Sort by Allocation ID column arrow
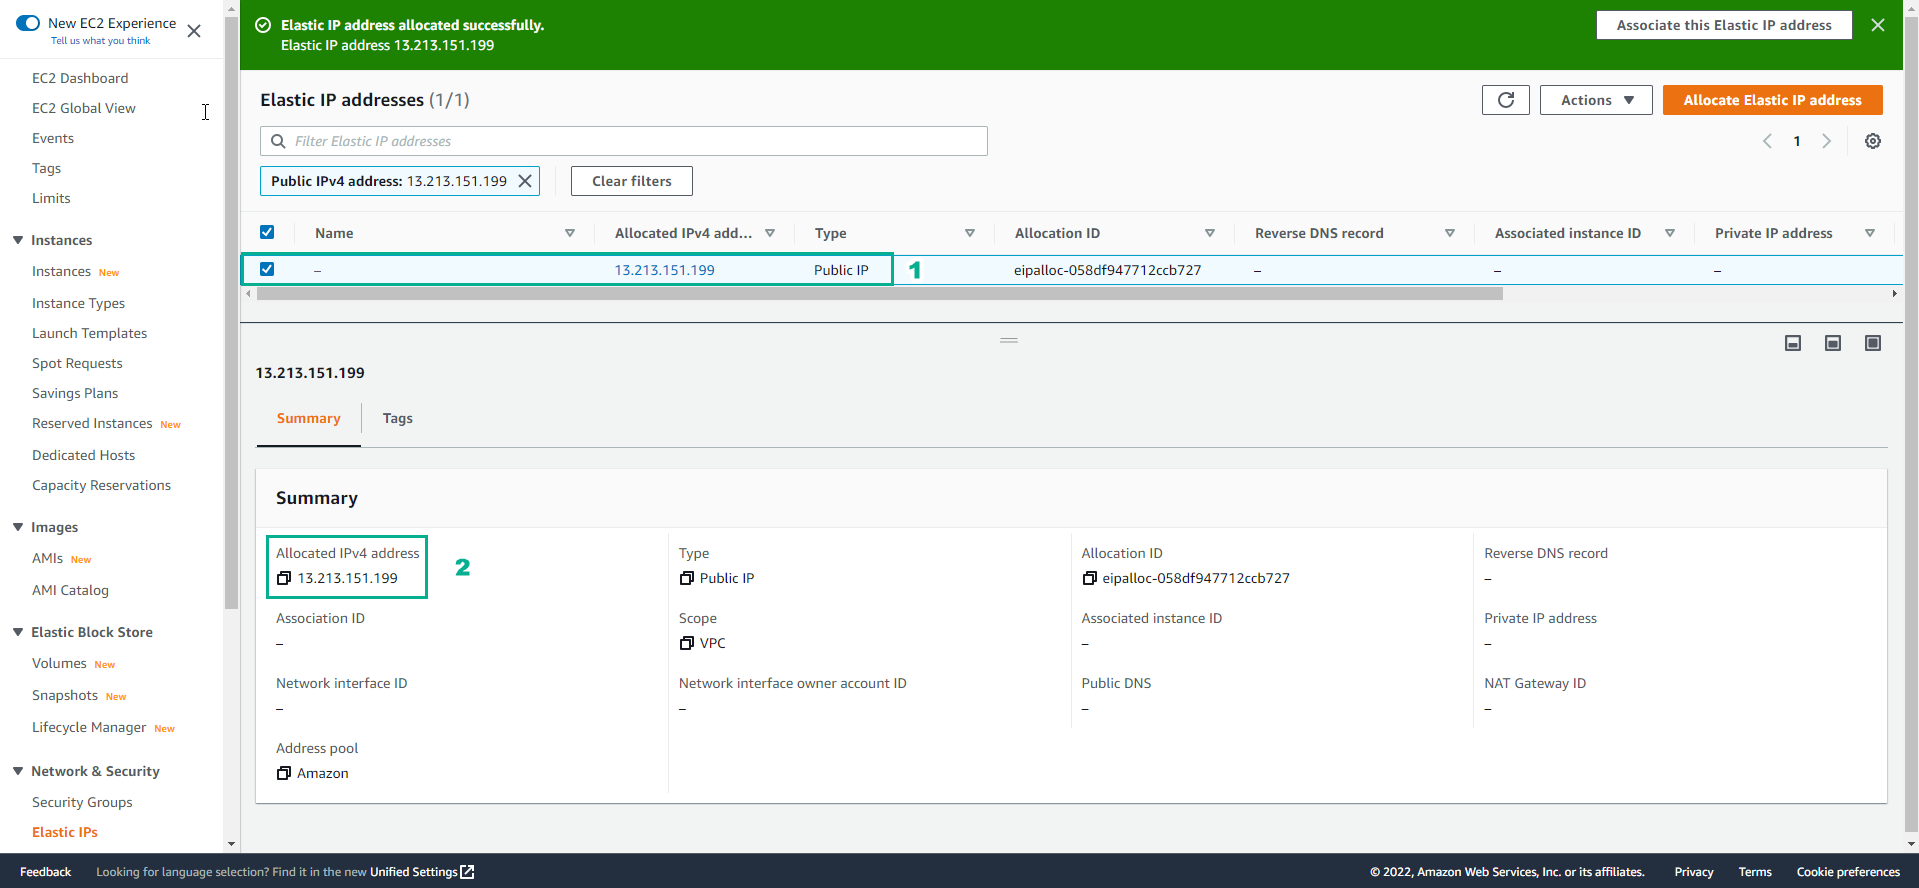1919x888 pixels. tap(1210, 233)
